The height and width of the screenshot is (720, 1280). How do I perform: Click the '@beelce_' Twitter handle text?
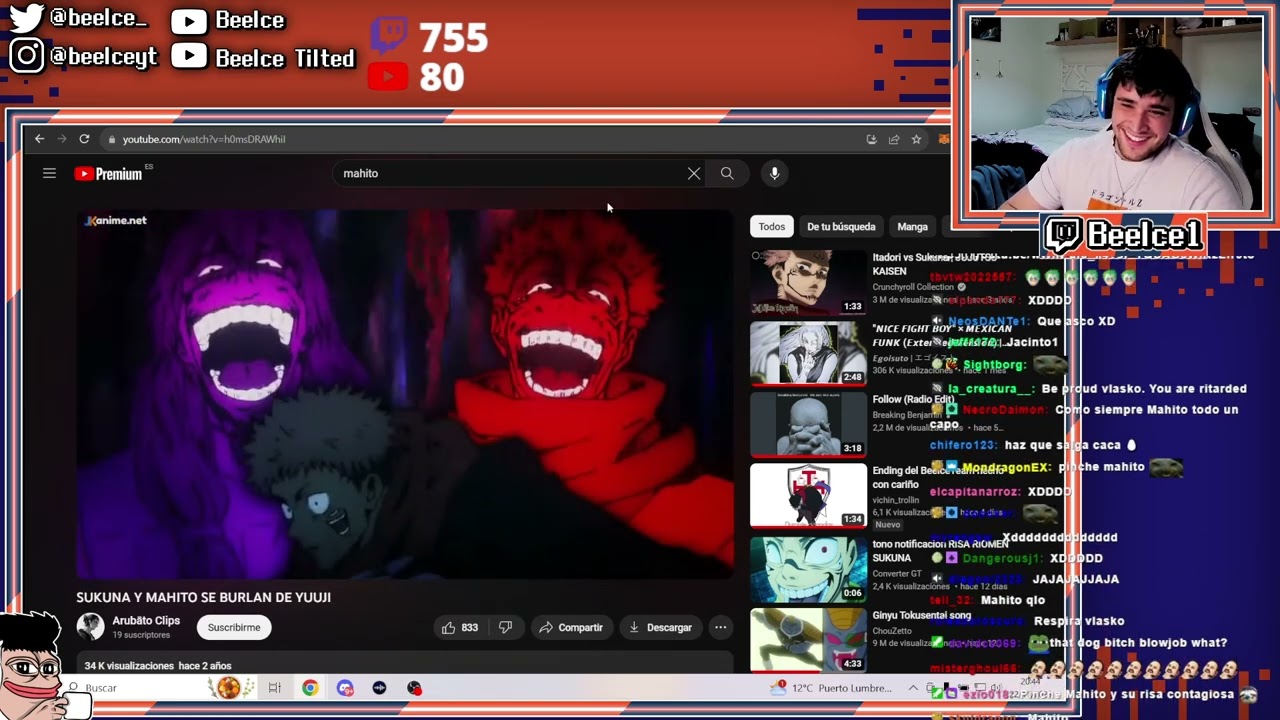98,19
